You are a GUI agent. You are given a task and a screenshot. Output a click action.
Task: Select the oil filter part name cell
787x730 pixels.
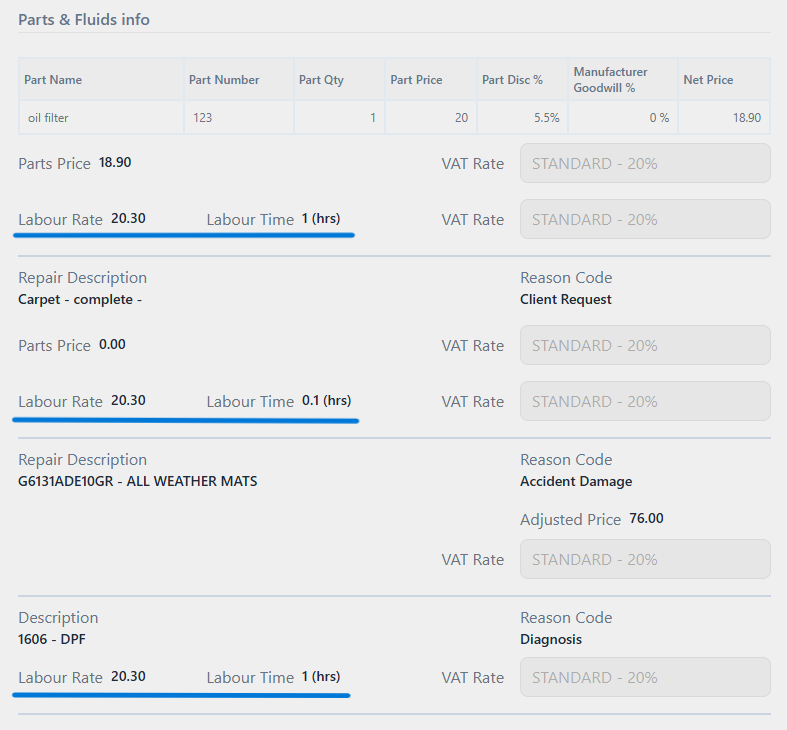[x=48, y=118]
